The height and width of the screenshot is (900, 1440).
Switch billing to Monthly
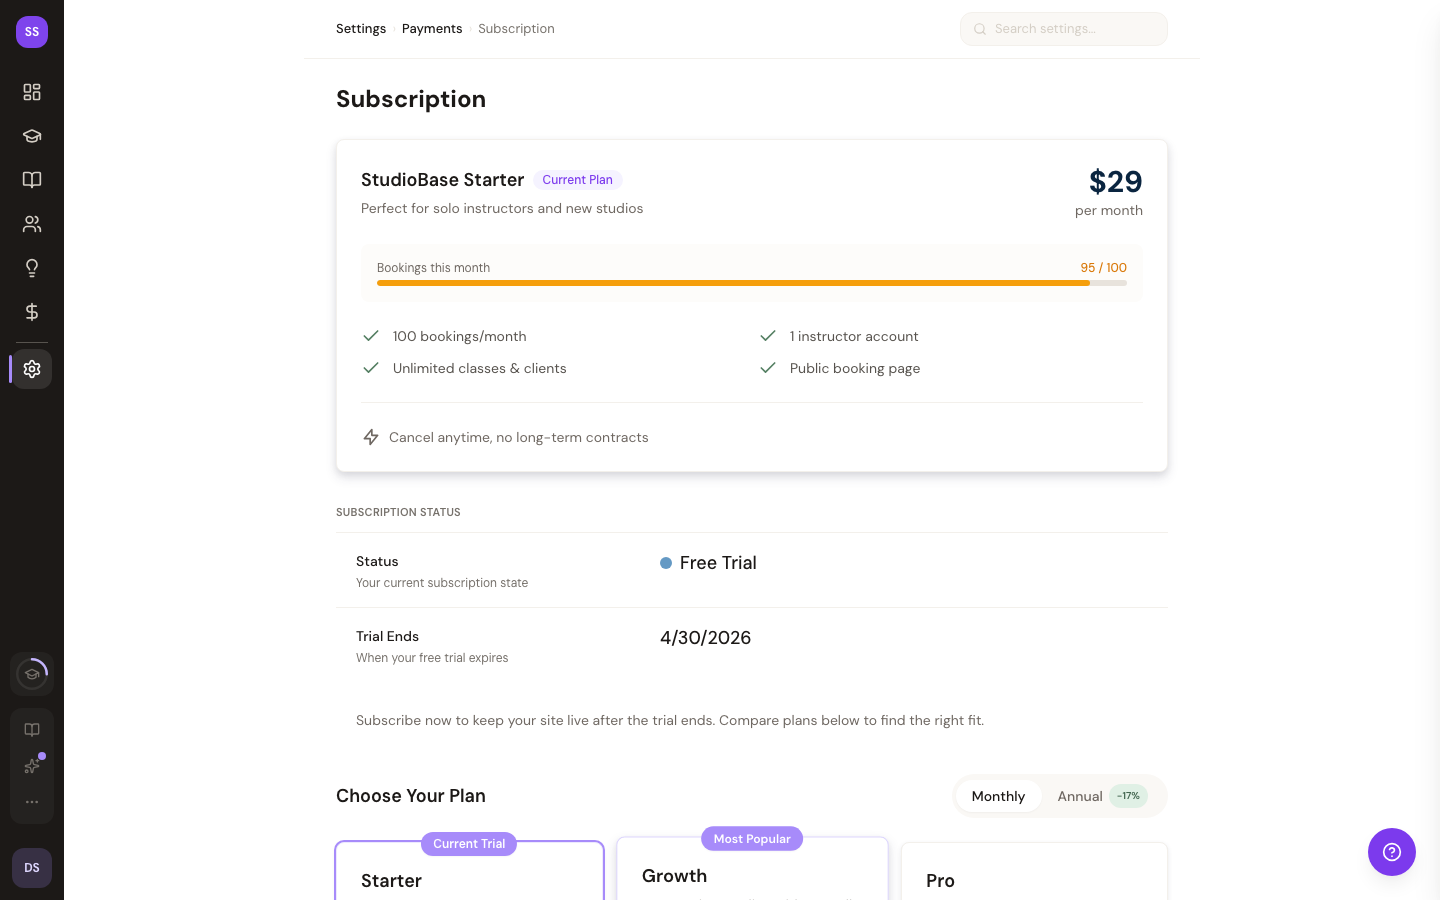click(998, 796)
